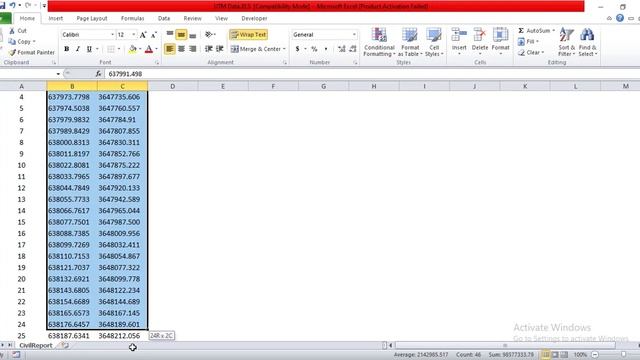Screen dimensions: 640x360
Task: Click the formula bar showing 637991.498
Action: tap(371, 74)
